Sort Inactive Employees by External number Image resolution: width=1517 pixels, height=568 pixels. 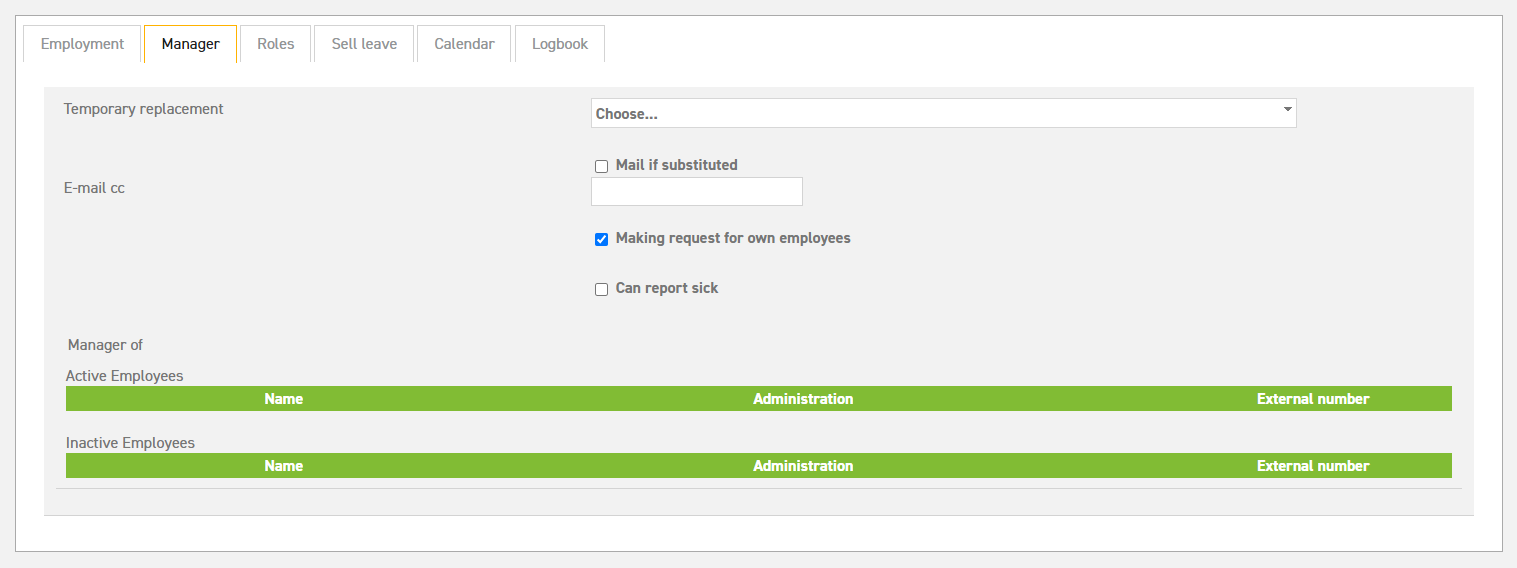(x=1313, y=466)
